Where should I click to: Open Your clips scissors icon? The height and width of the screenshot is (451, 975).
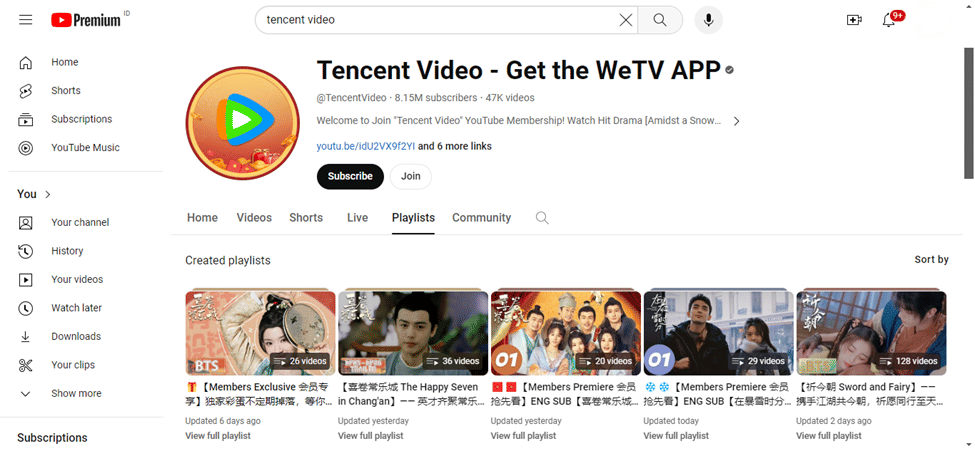[x=25, y=365]
